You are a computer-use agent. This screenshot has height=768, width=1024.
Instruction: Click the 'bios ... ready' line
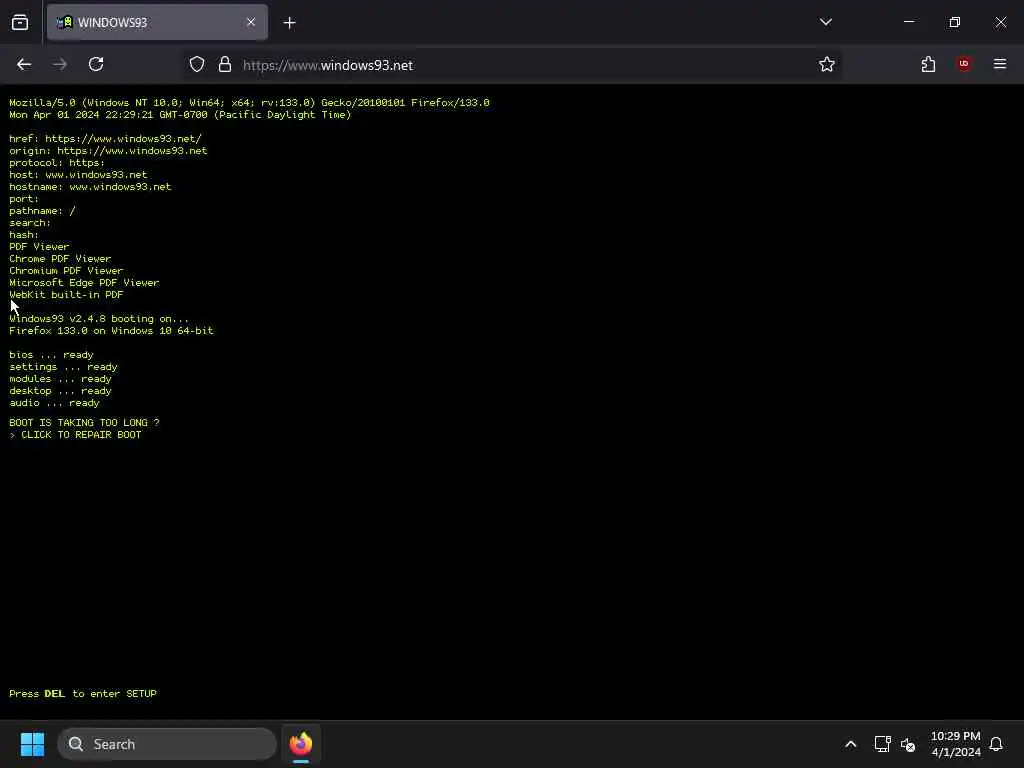(52, 355)
